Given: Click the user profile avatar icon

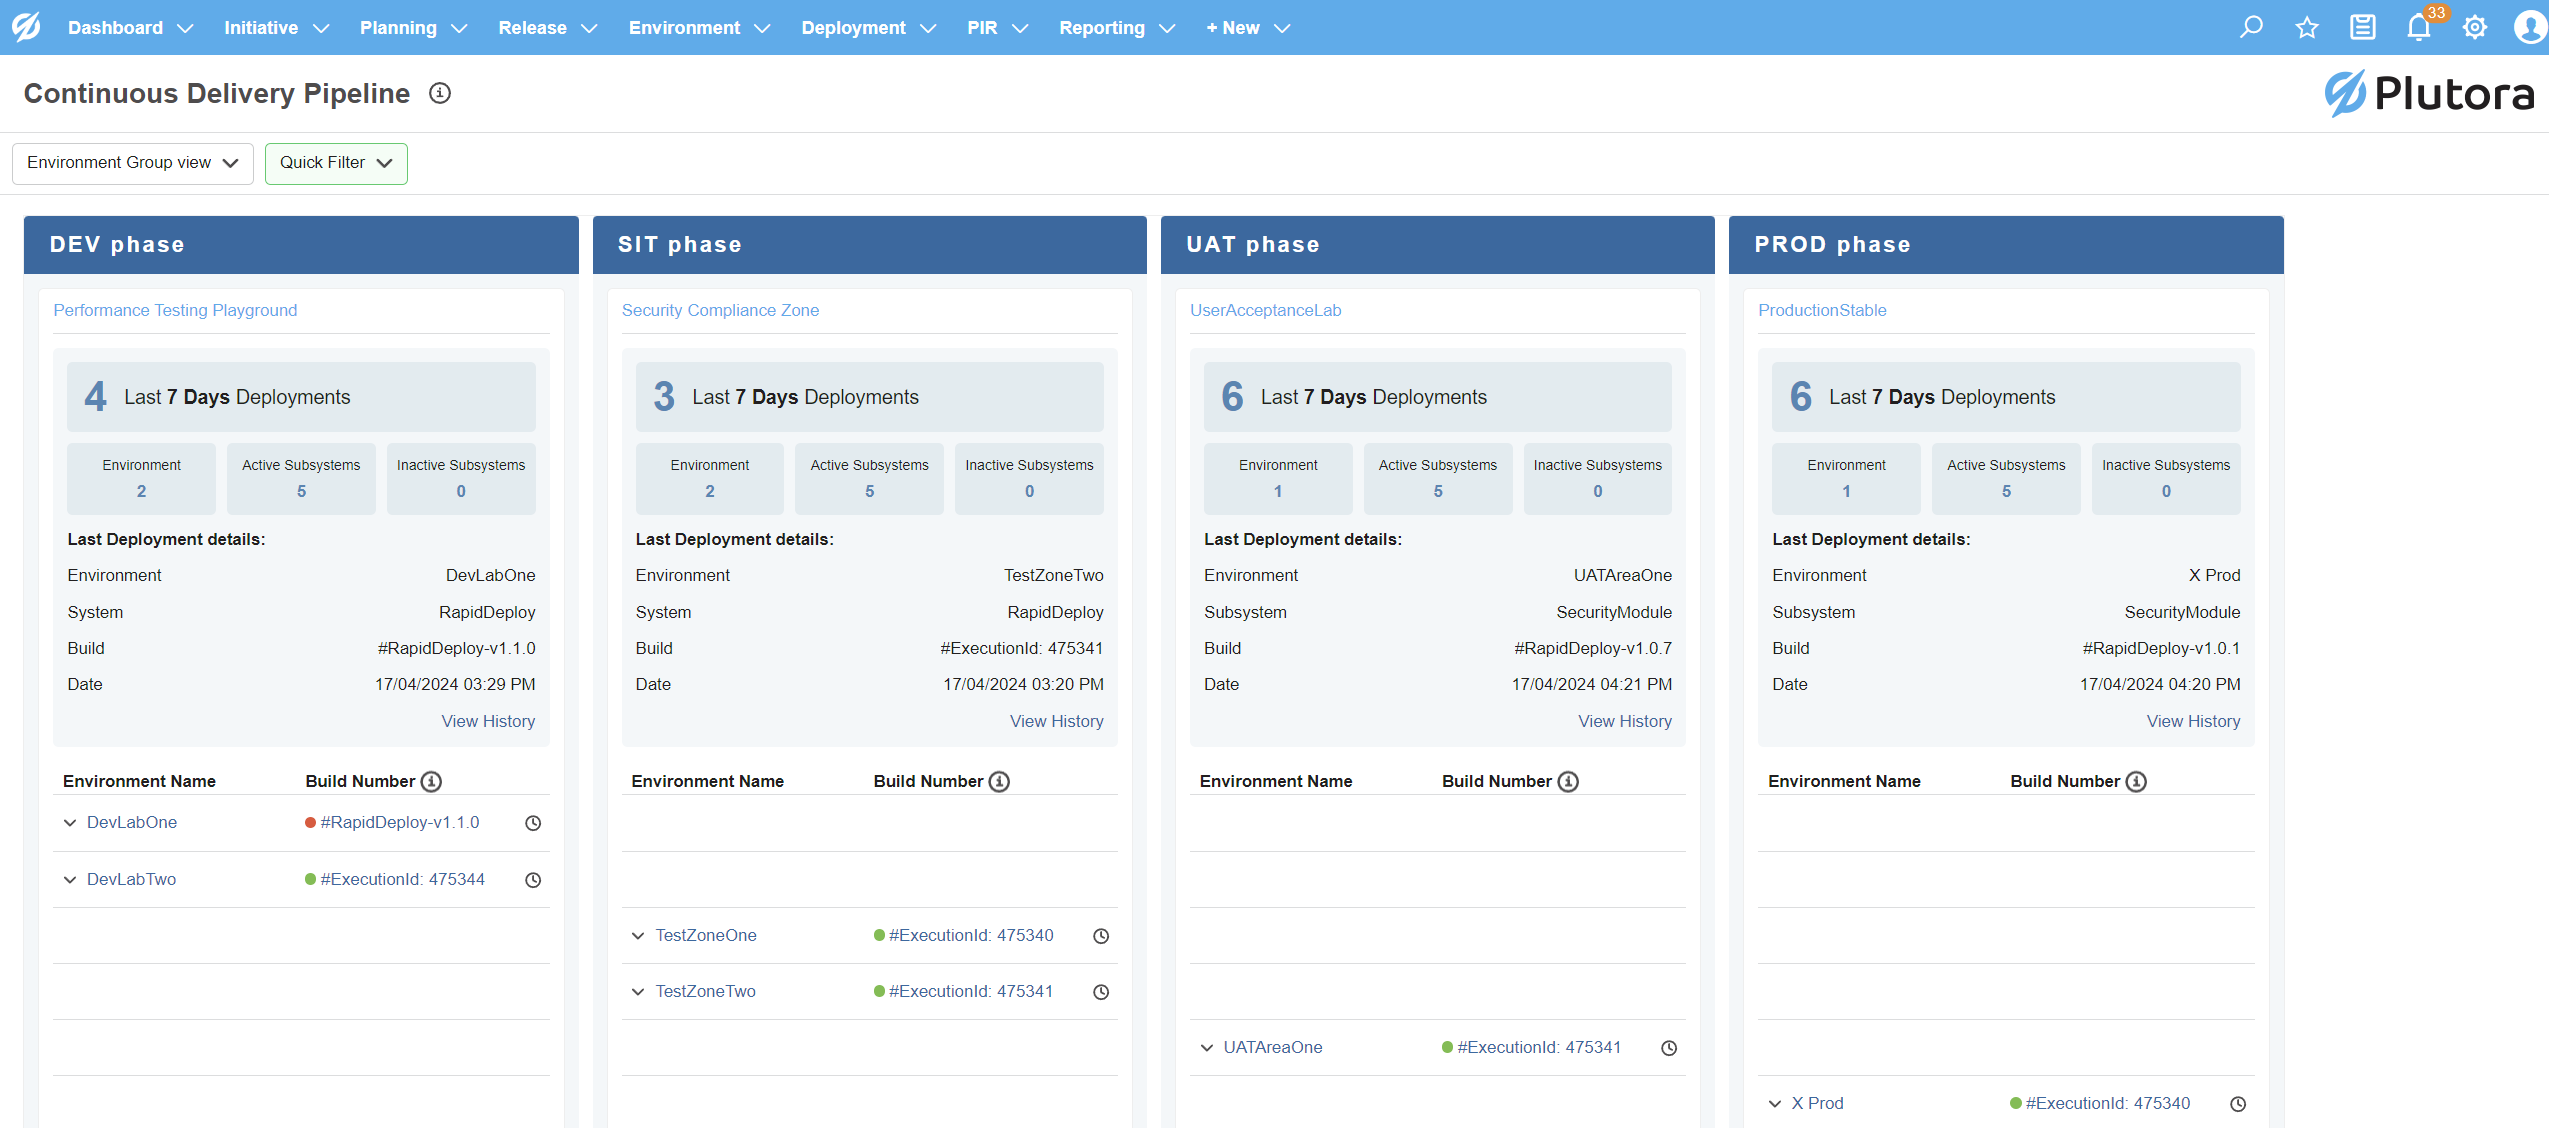Looking at the screenshot, I should (x=2530, y=27).
